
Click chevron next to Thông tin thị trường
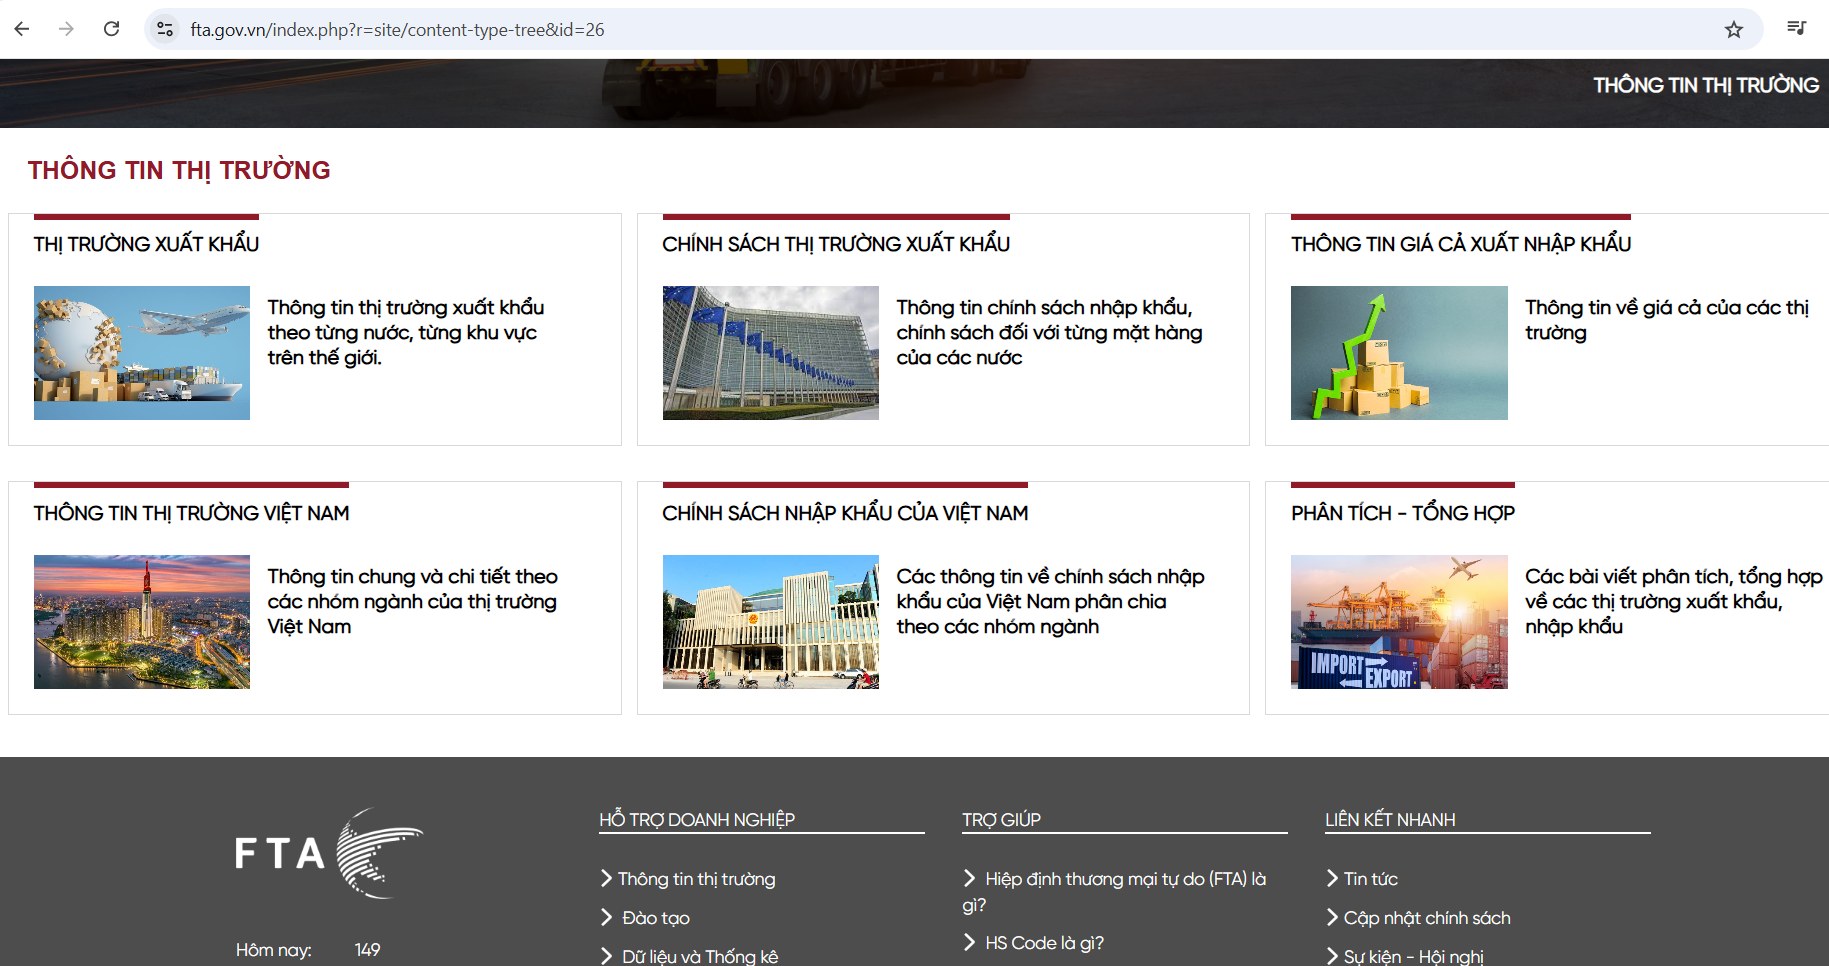[606, 878]
